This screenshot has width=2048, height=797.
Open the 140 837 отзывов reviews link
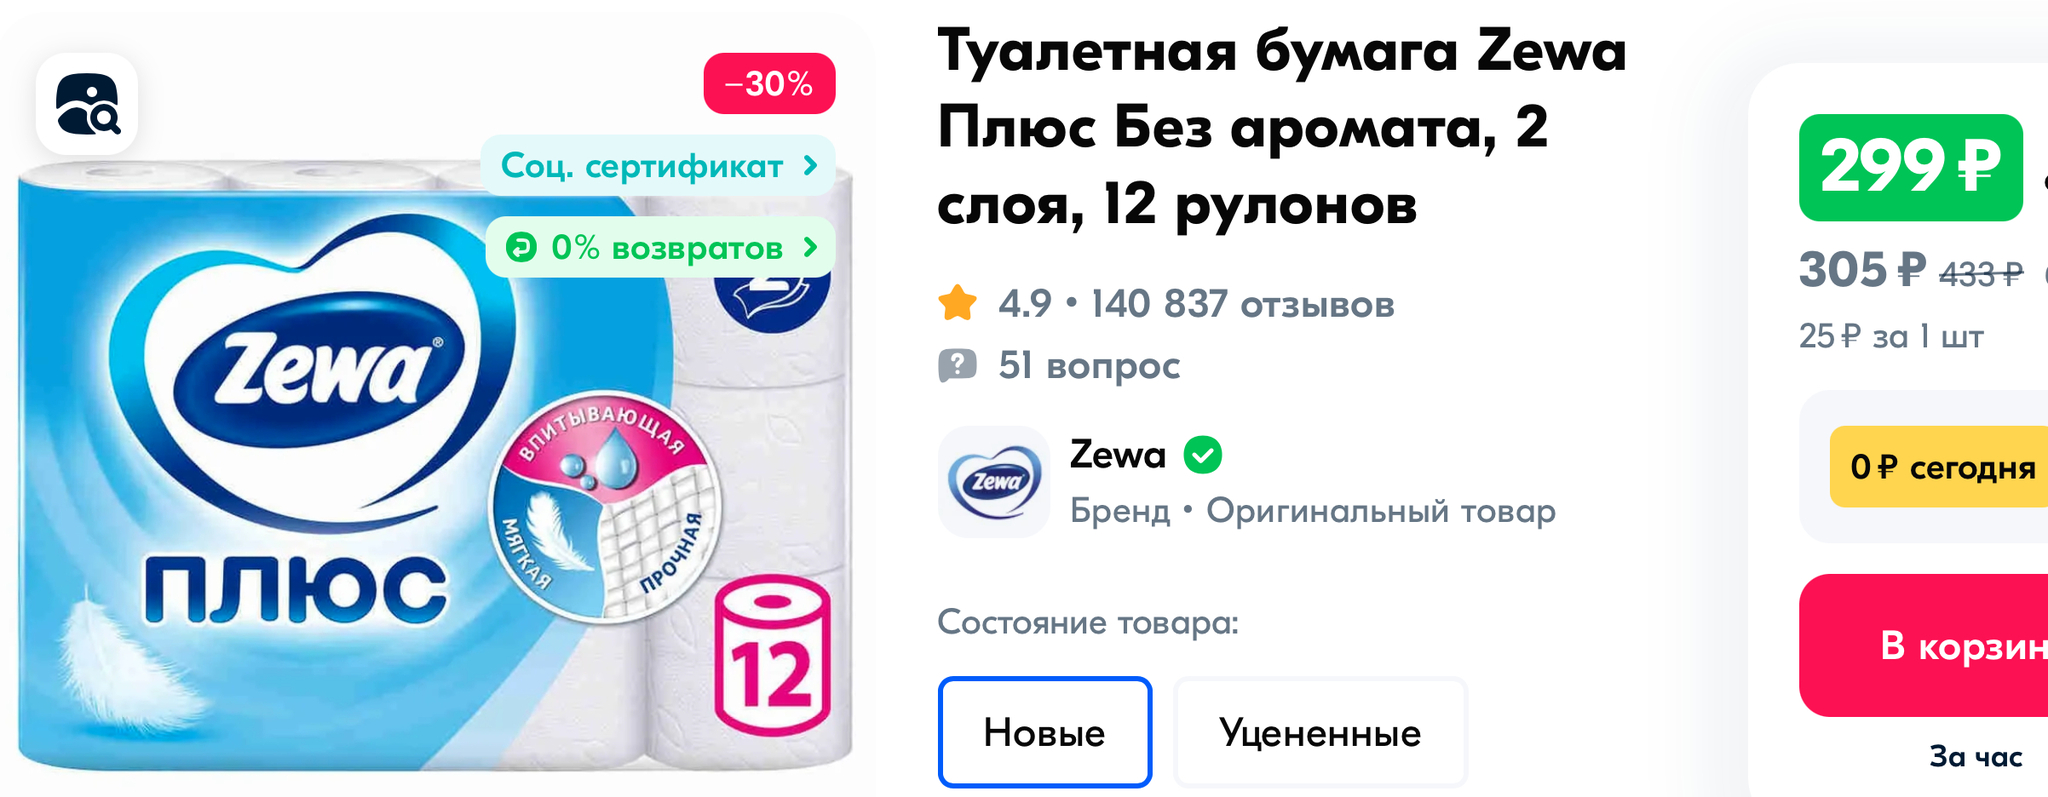[x=1242, y=304]
